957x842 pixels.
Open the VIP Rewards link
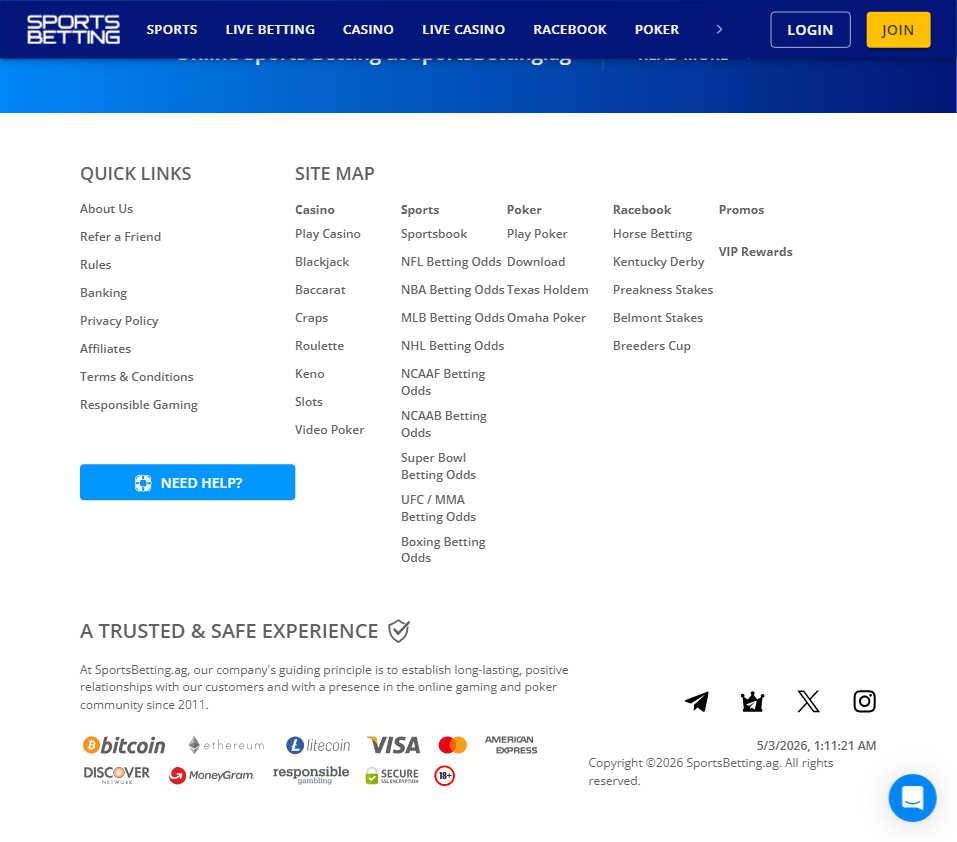pyautogui.click(x=756, y=252)
